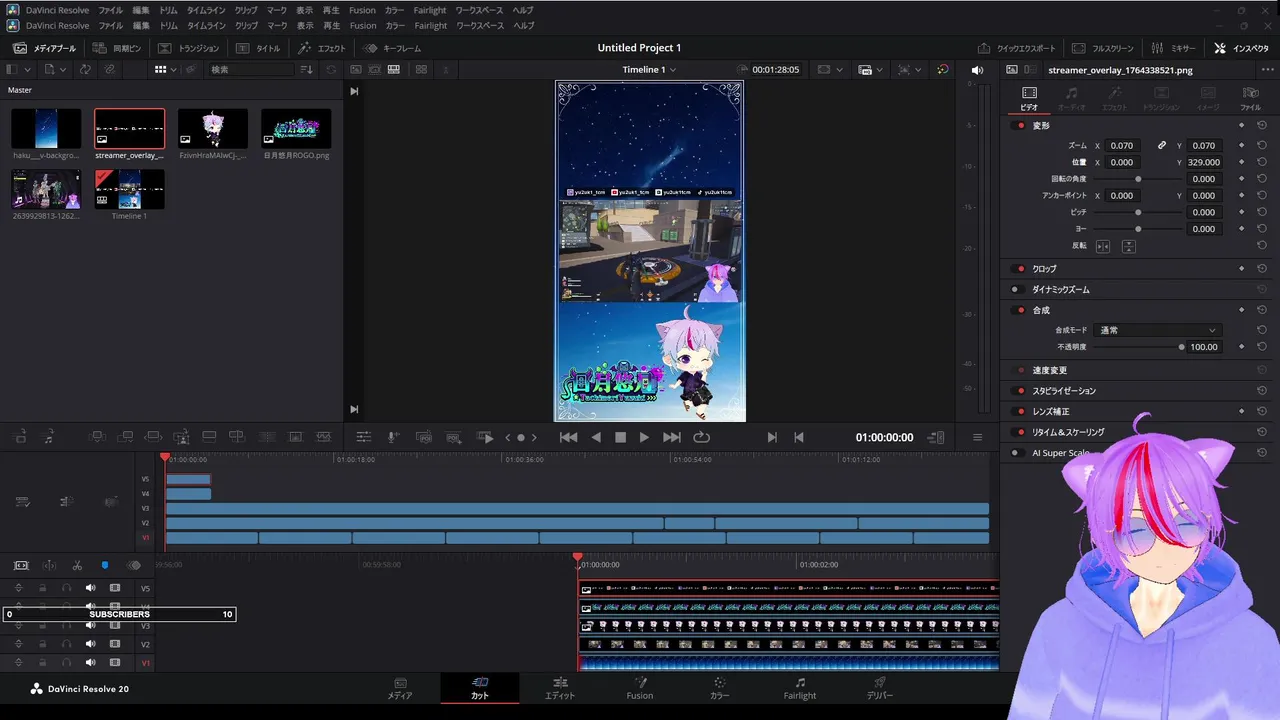Mute audio with the viewer speaker icon
The image size is (1280, 720).
[977, 70]
